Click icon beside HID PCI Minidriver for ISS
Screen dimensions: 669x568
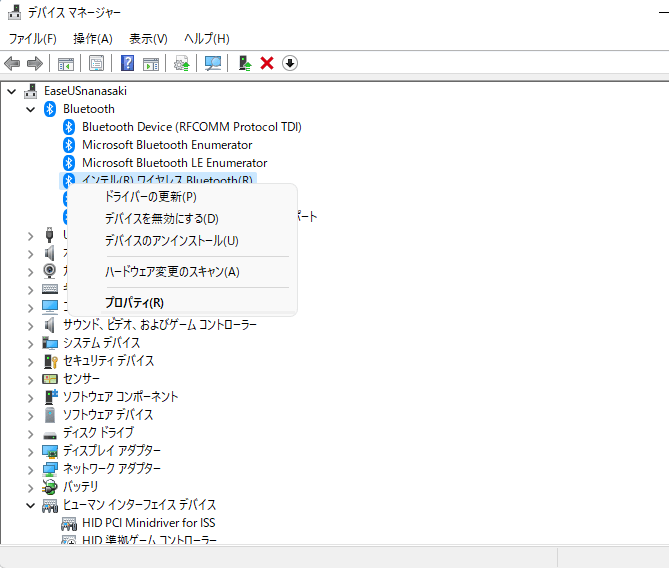(x=69, y=523)
